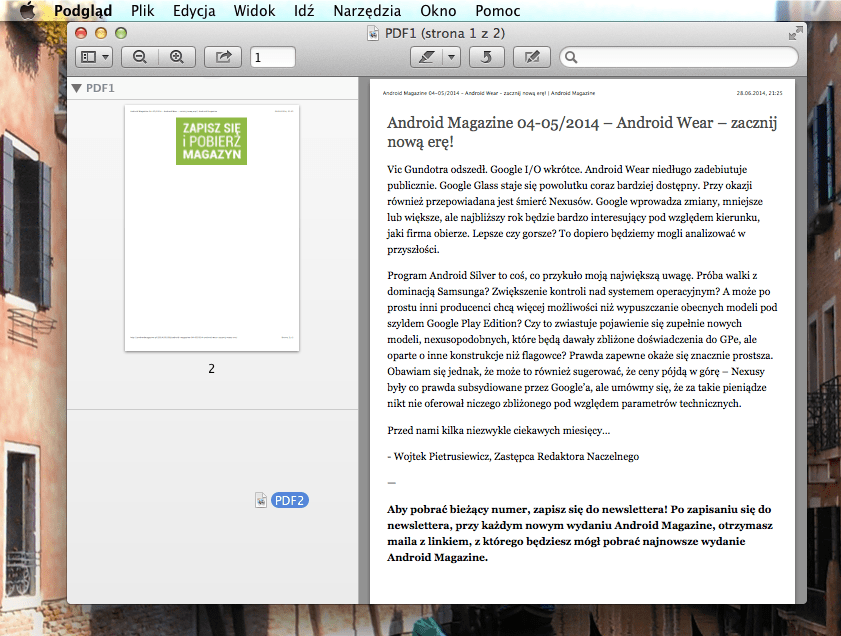
Task: Select the highlight pen tool
Action: pos(427,57)
